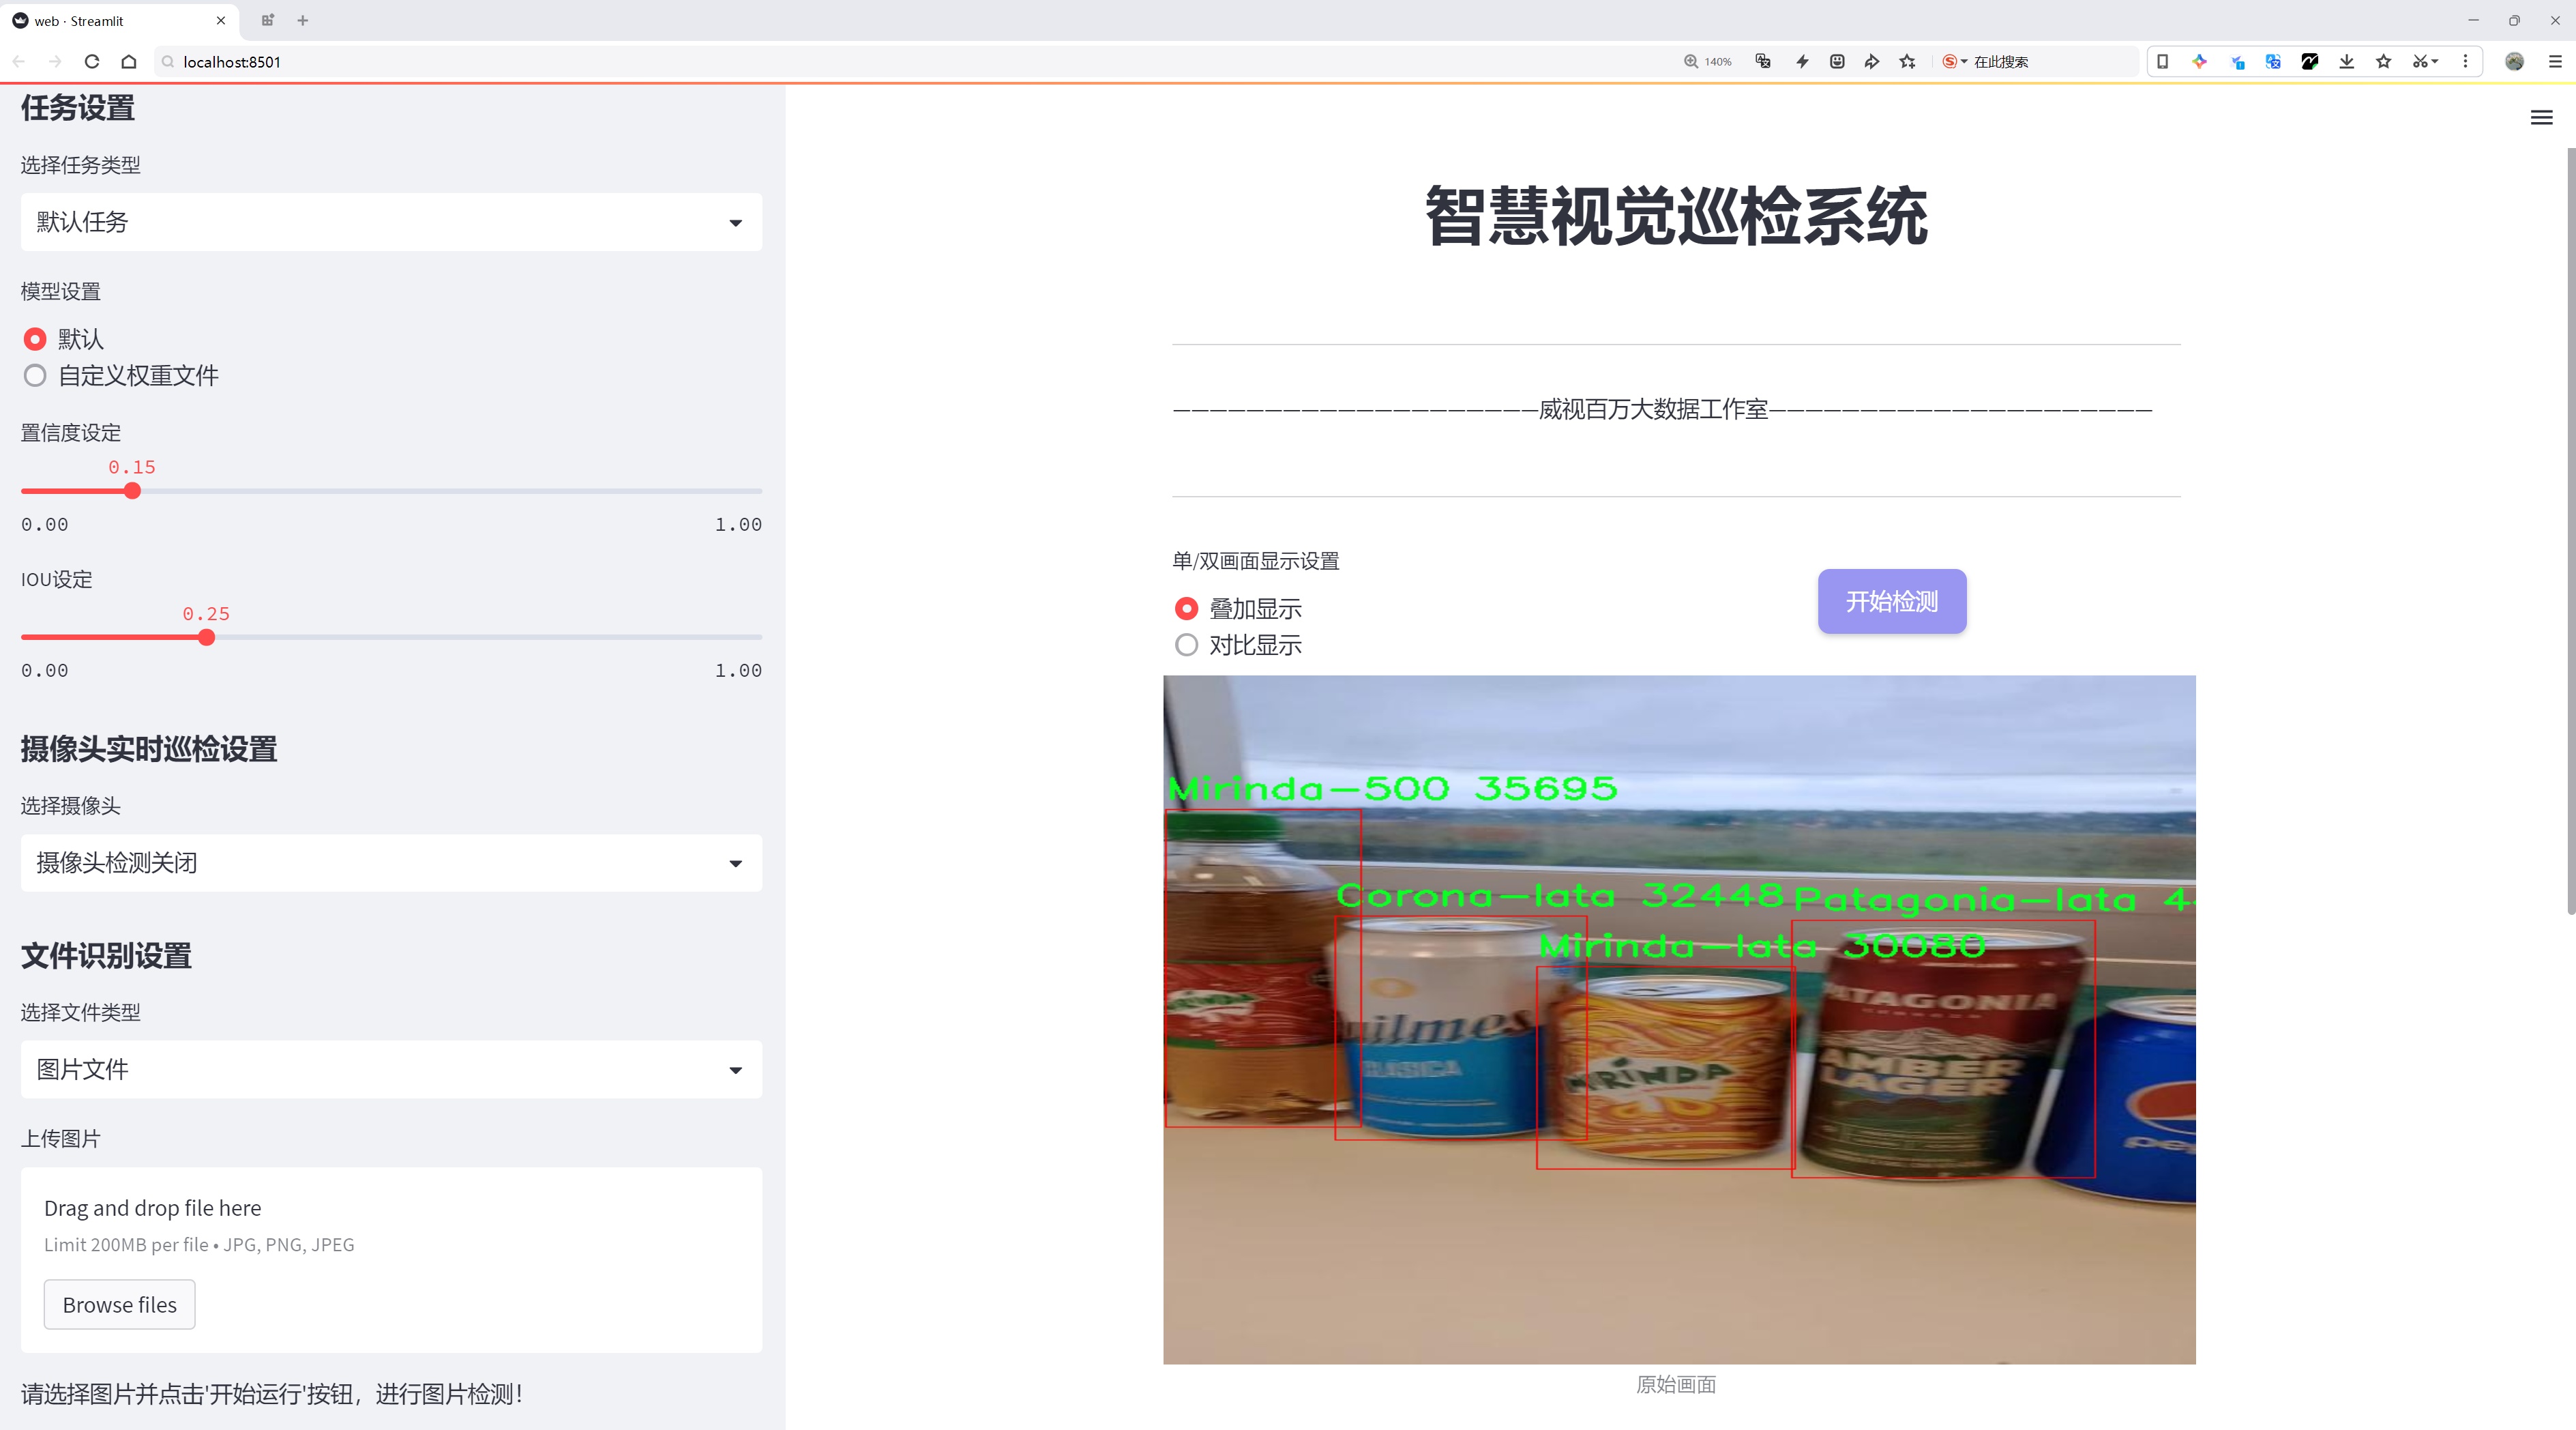Click the lightning speed mode icon
2576x1430 pixels.
point(1802,62)
